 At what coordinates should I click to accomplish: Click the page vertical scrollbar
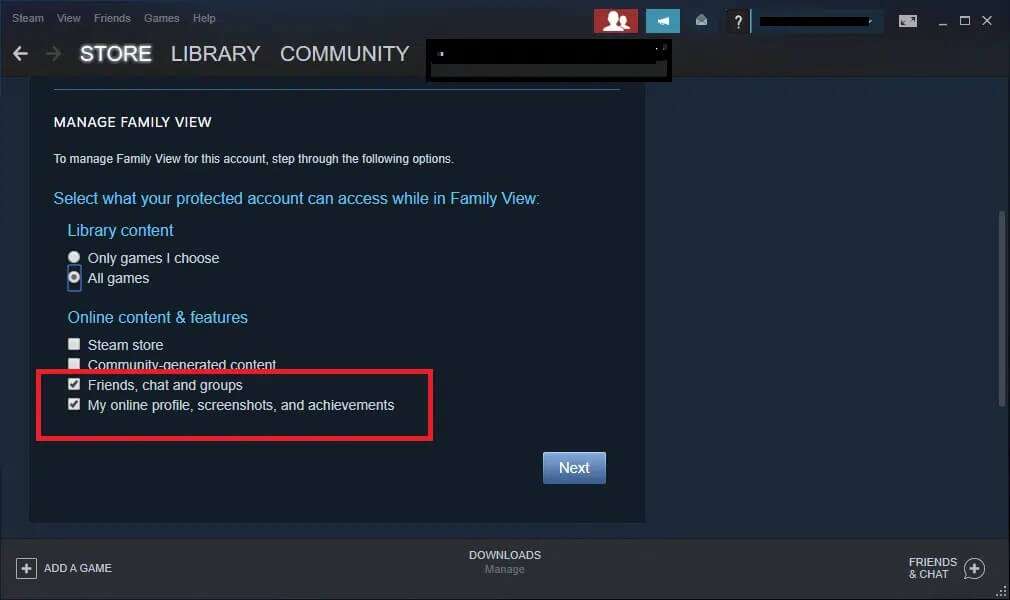pos(1002,308)
